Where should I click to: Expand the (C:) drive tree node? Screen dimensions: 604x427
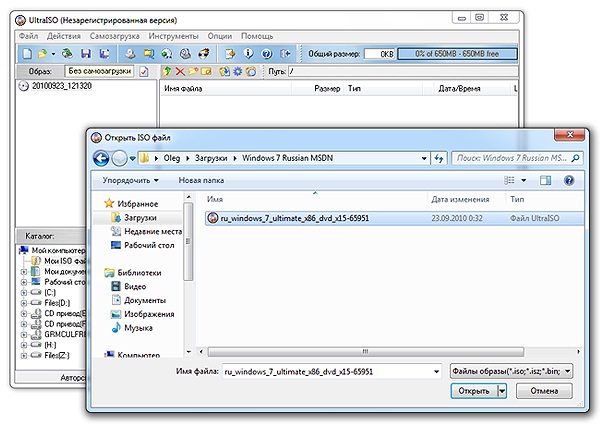coord(23,293)
